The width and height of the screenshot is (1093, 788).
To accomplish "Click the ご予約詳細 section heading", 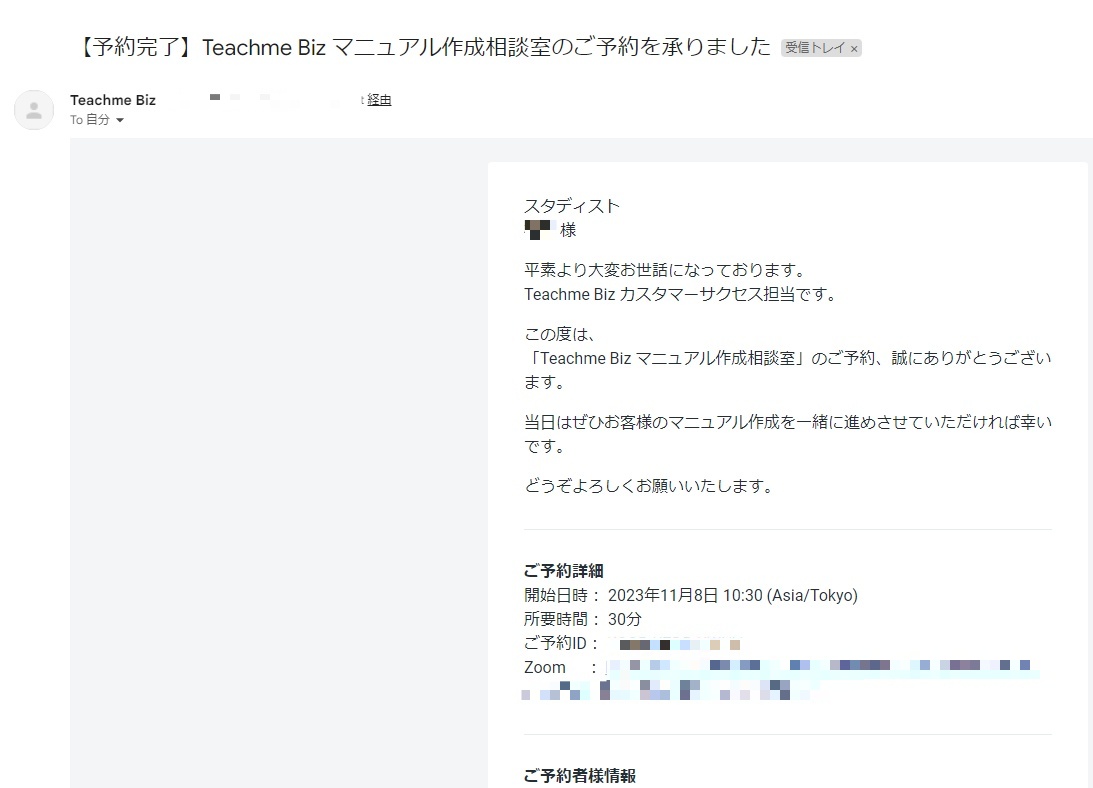I will [563, 571].
